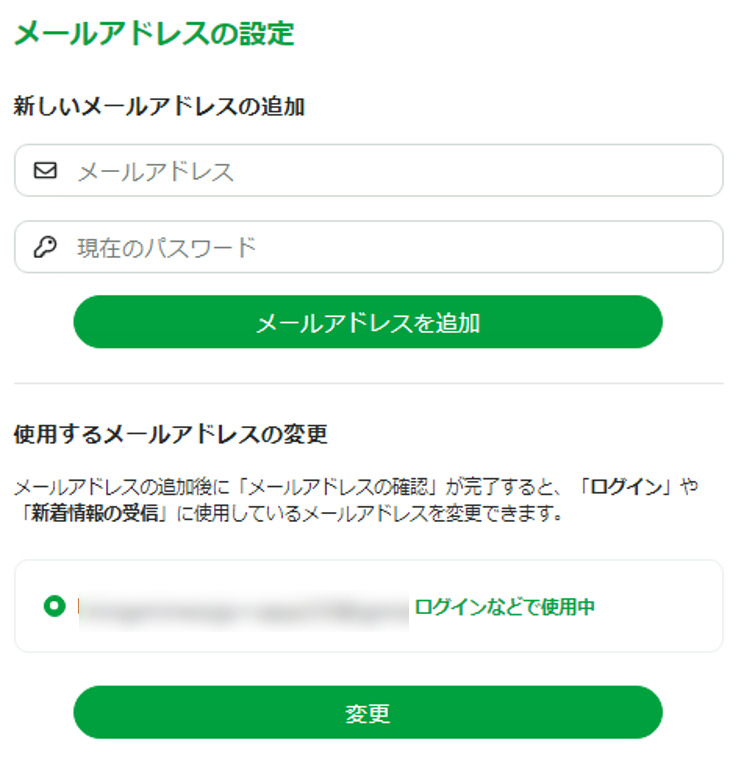
Task: Click the メールアドレスの設定 page heading
Action: (154, 33)
